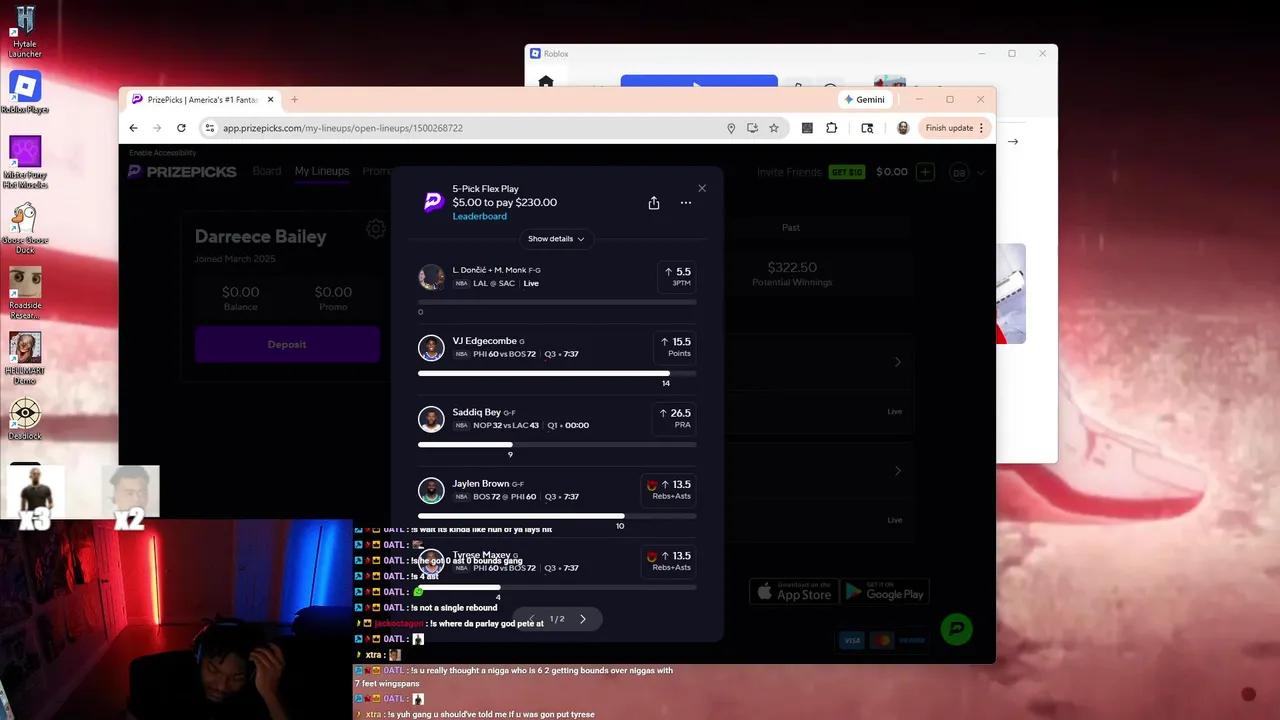
Task: Expand Show details dropdown
Action: [556, 239]
